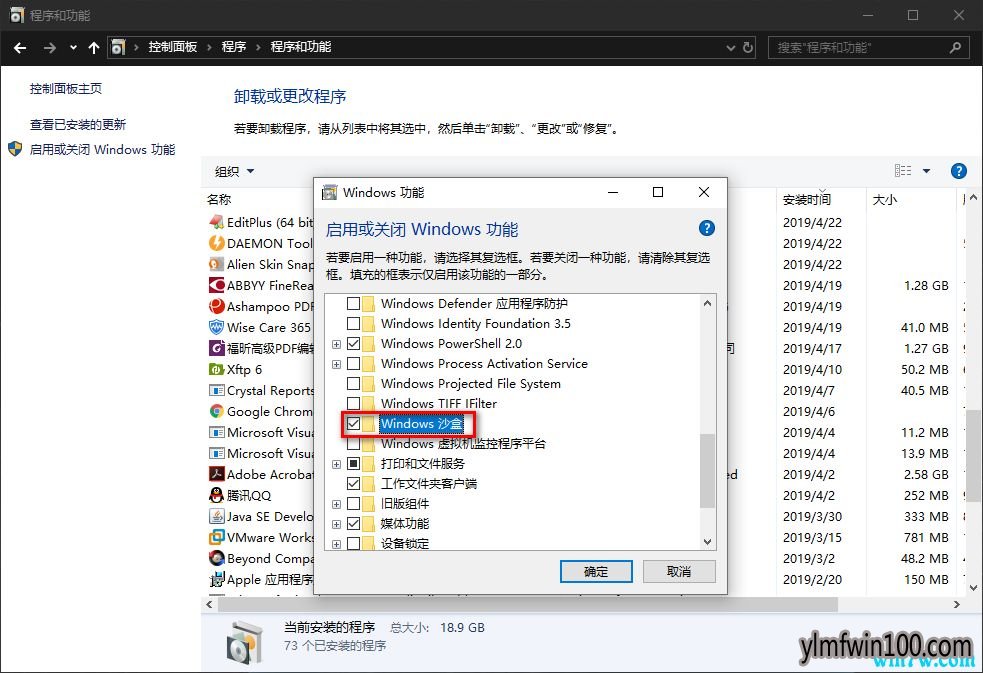The width and height of the screenshot is (983, 673).
Task: Click 控制面板 breadcrumb in address bar
Action: pos(172,47)
